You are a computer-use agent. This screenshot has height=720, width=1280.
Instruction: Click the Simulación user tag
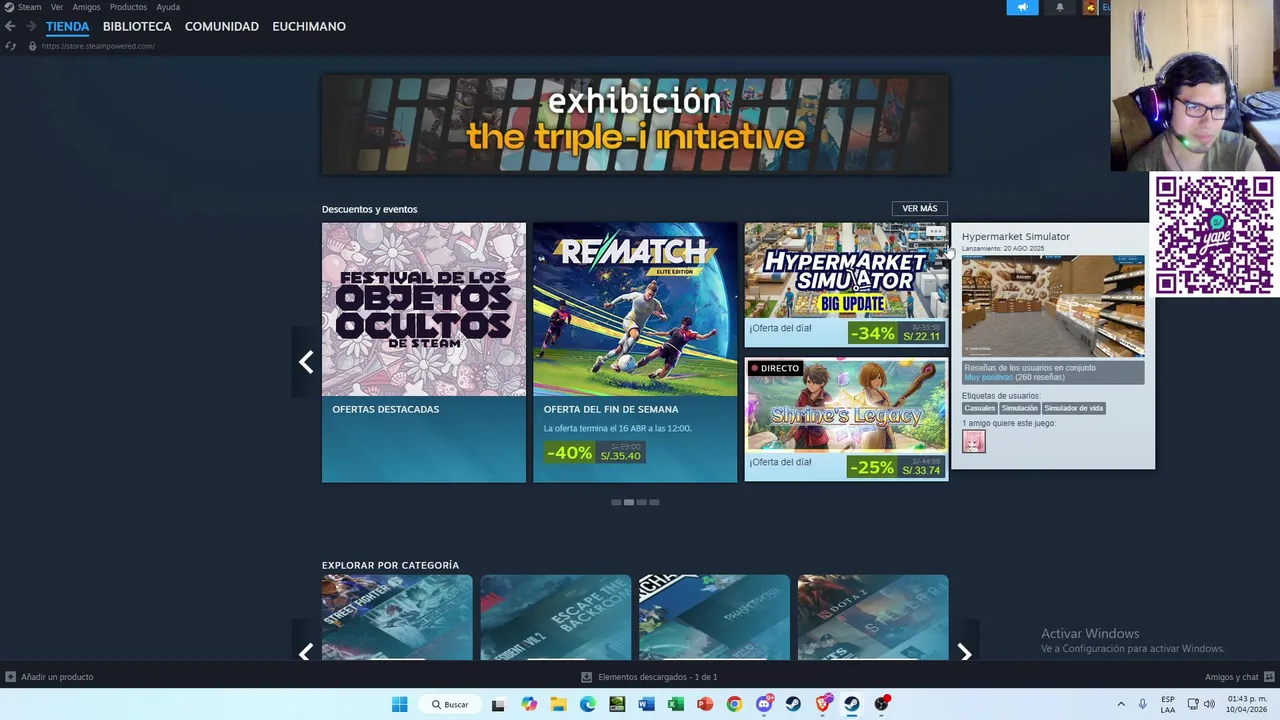click(1020, 408)
